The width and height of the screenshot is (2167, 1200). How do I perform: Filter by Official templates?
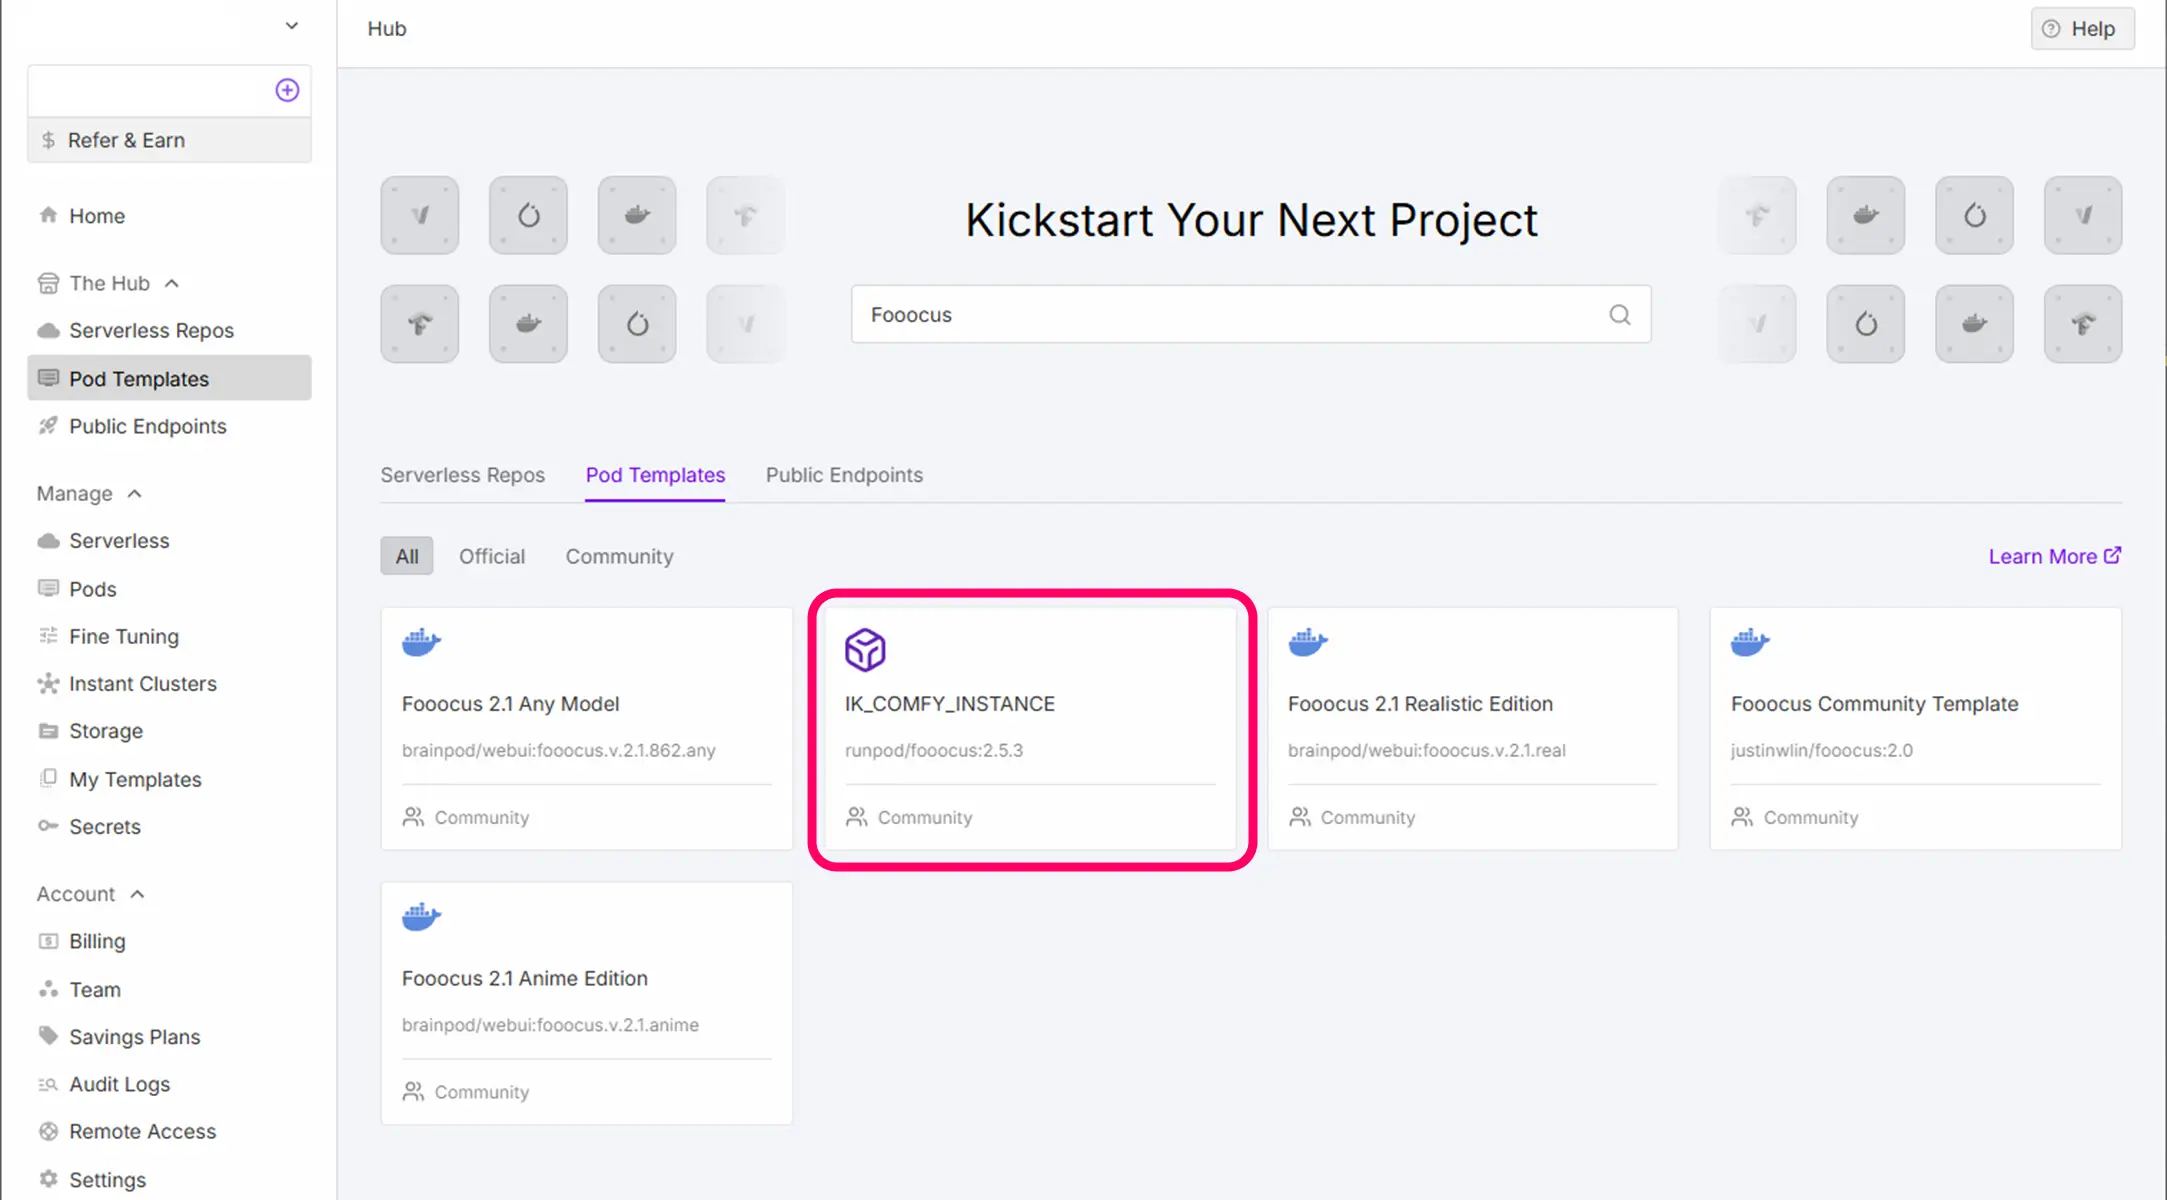pyautogui.click(x=492, y=556)
